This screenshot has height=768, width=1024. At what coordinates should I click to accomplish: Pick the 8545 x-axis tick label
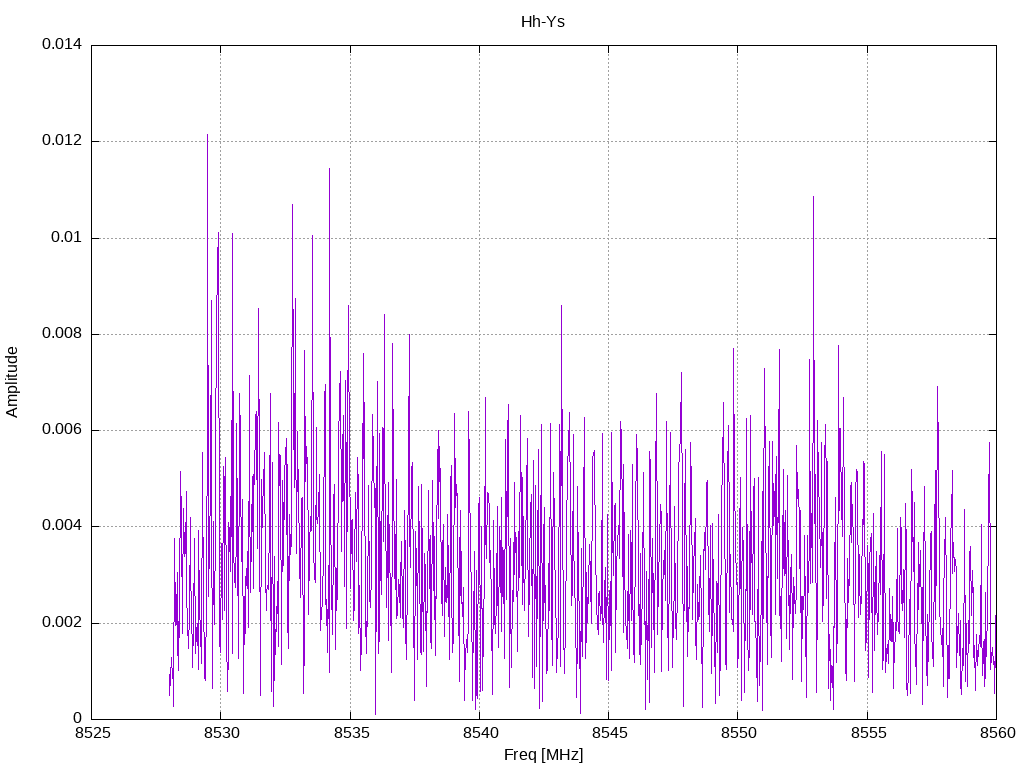608,733
